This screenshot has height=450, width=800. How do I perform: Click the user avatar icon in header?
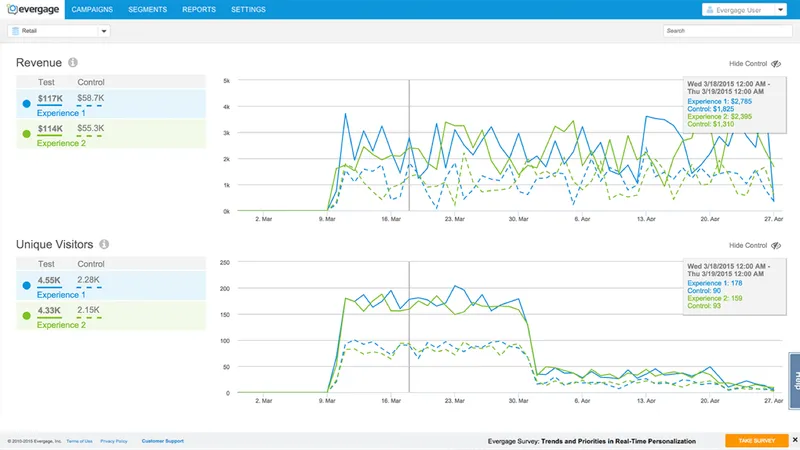coord(710,10)
